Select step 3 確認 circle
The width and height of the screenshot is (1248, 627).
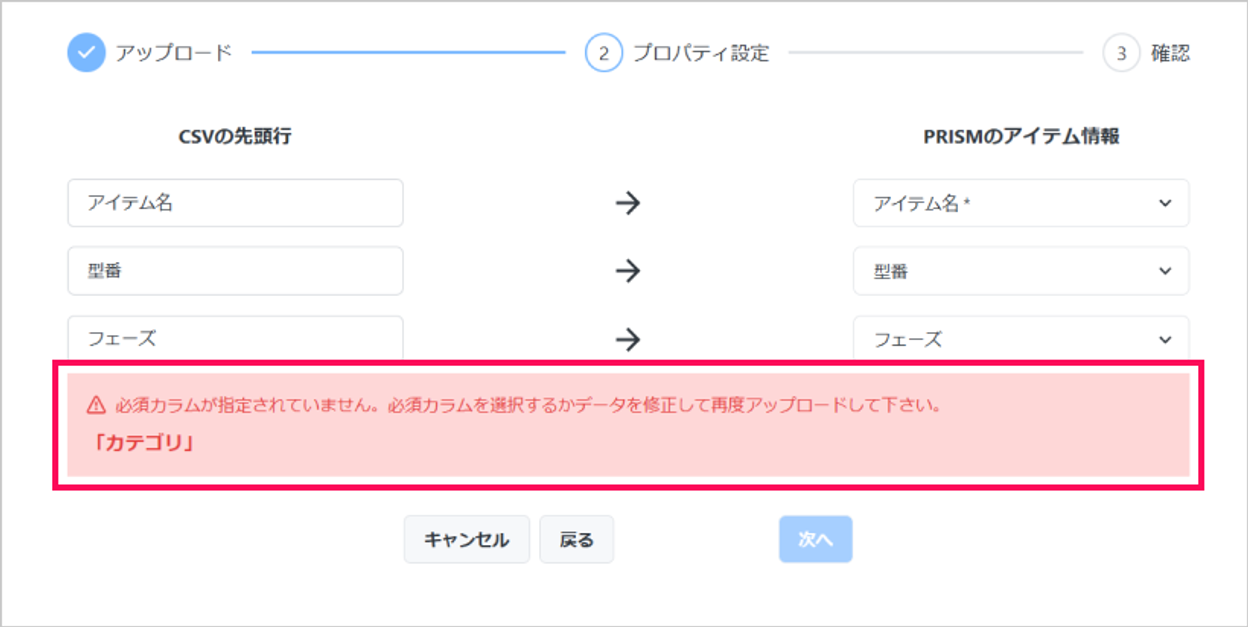click(x=1121, y=53)
